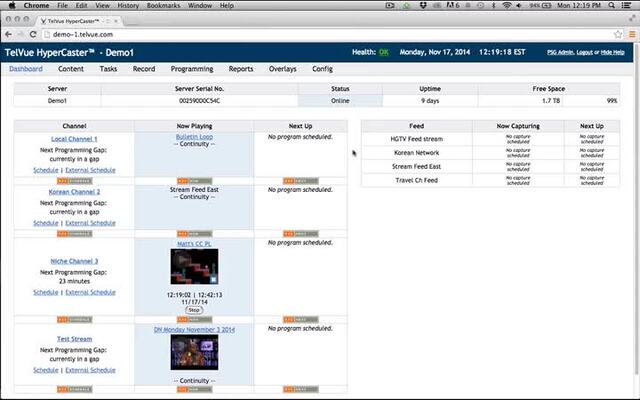Switch to the Overlays tab
This screenshot has height=400, width=640.
click(x=282, y=69)
